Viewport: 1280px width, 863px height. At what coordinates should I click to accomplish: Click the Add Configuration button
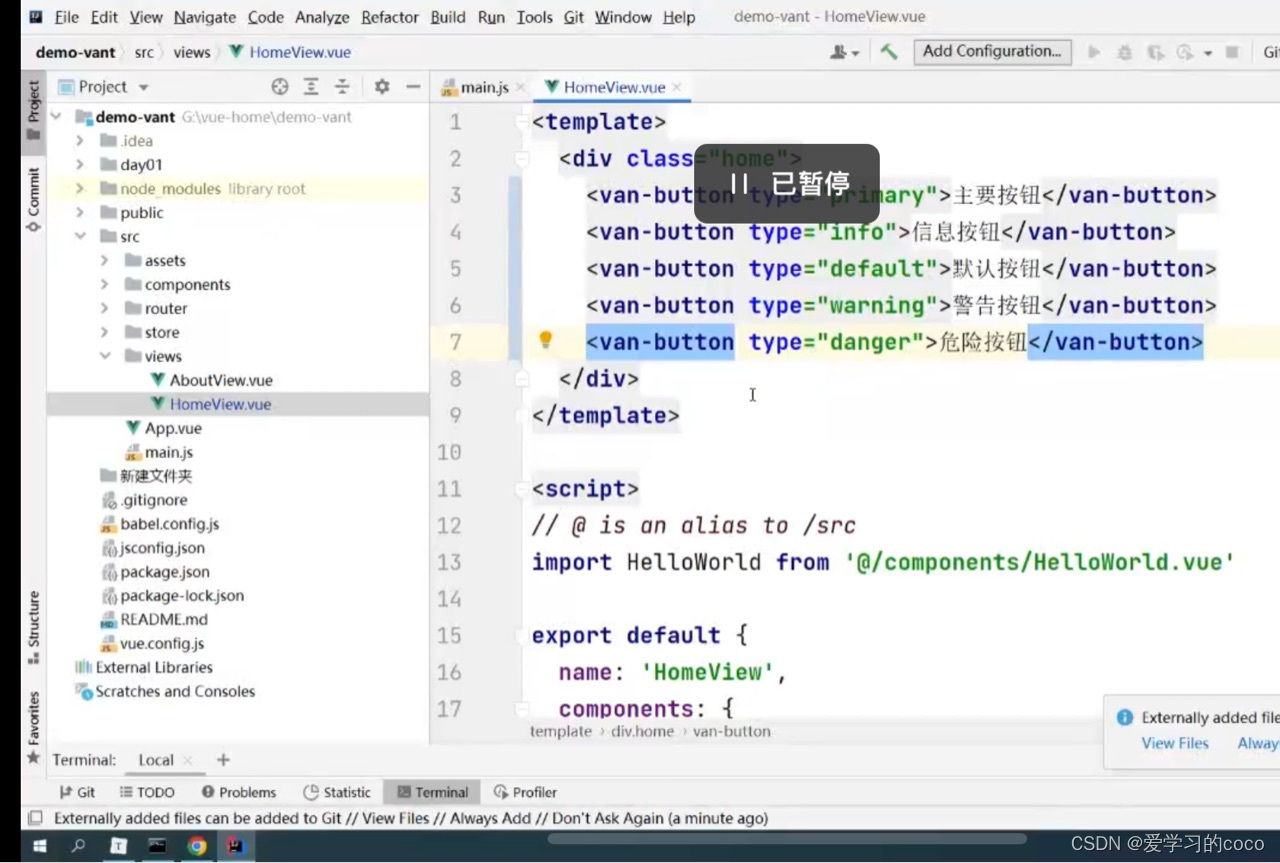(992, 51)
